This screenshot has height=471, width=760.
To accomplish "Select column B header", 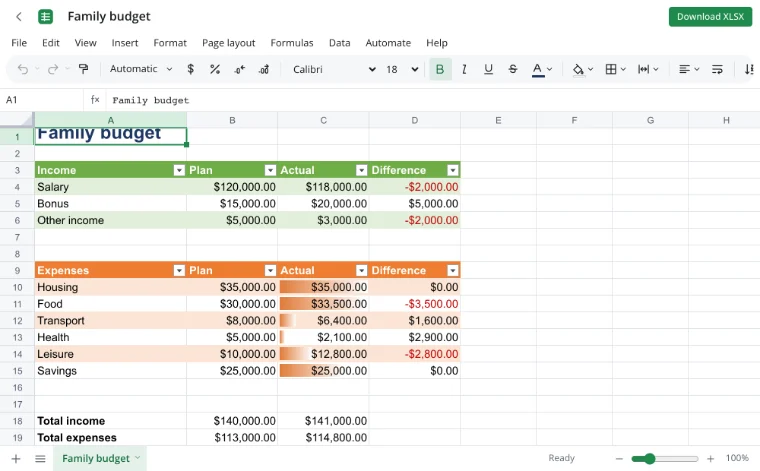I will [x=232, y=120].
